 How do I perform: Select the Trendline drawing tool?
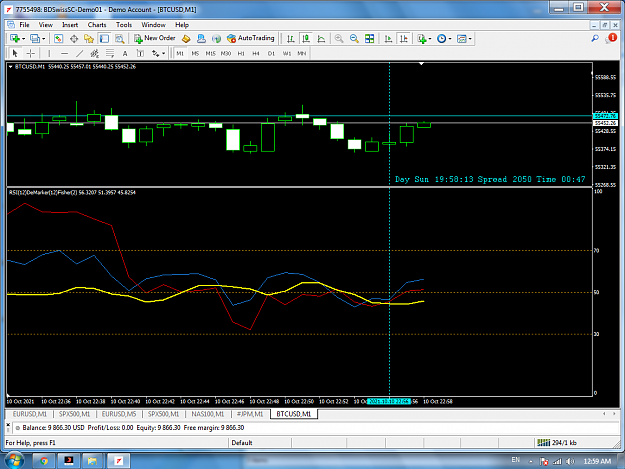(80, 53)
